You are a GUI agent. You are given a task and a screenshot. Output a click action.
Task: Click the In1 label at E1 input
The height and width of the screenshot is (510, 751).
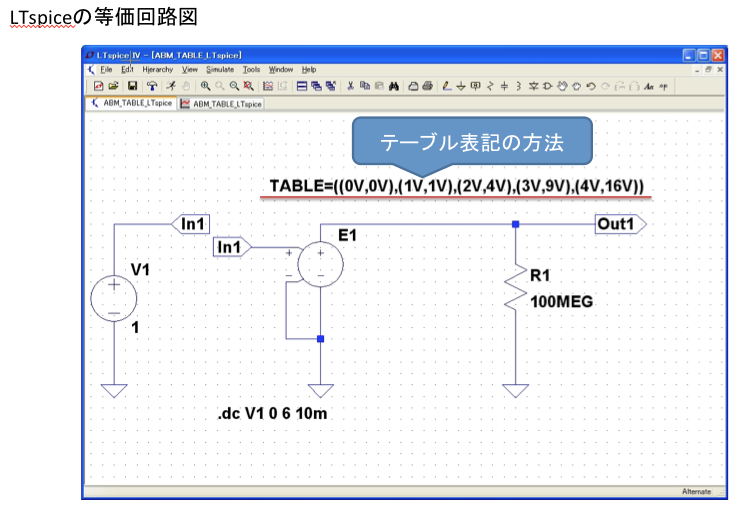232,247
